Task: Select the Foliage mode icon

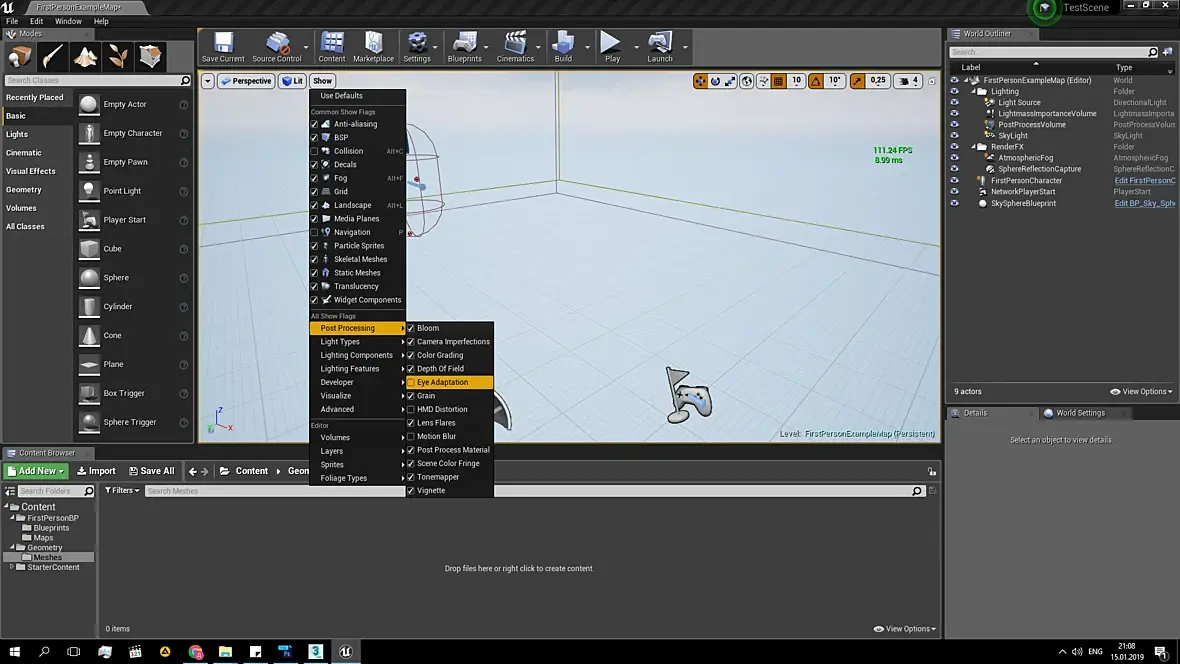Action: click(x=118, y=56)
